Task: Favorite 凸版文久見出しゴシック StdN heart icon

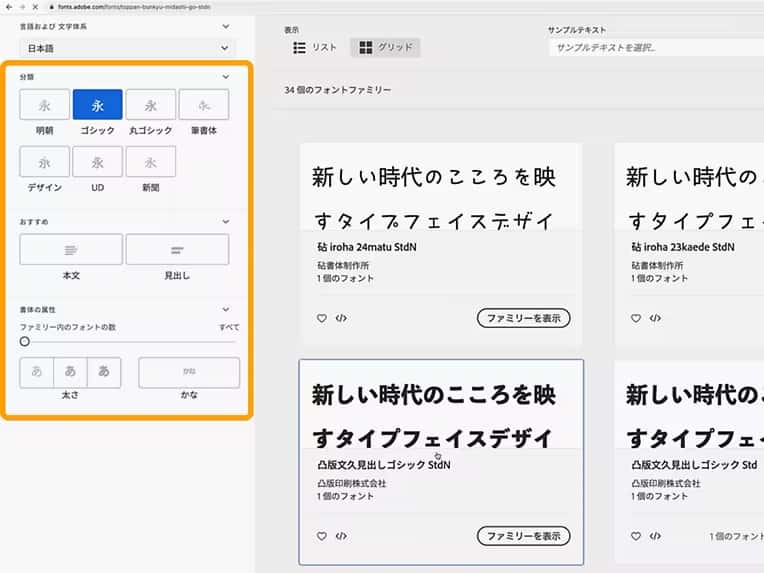Action: (x=322, y=536)
